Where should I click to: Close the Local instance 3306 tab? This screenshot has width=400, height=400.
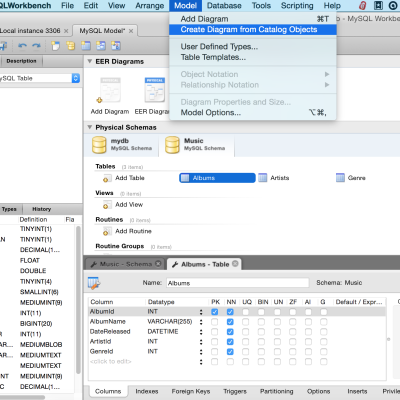(66, 31)
